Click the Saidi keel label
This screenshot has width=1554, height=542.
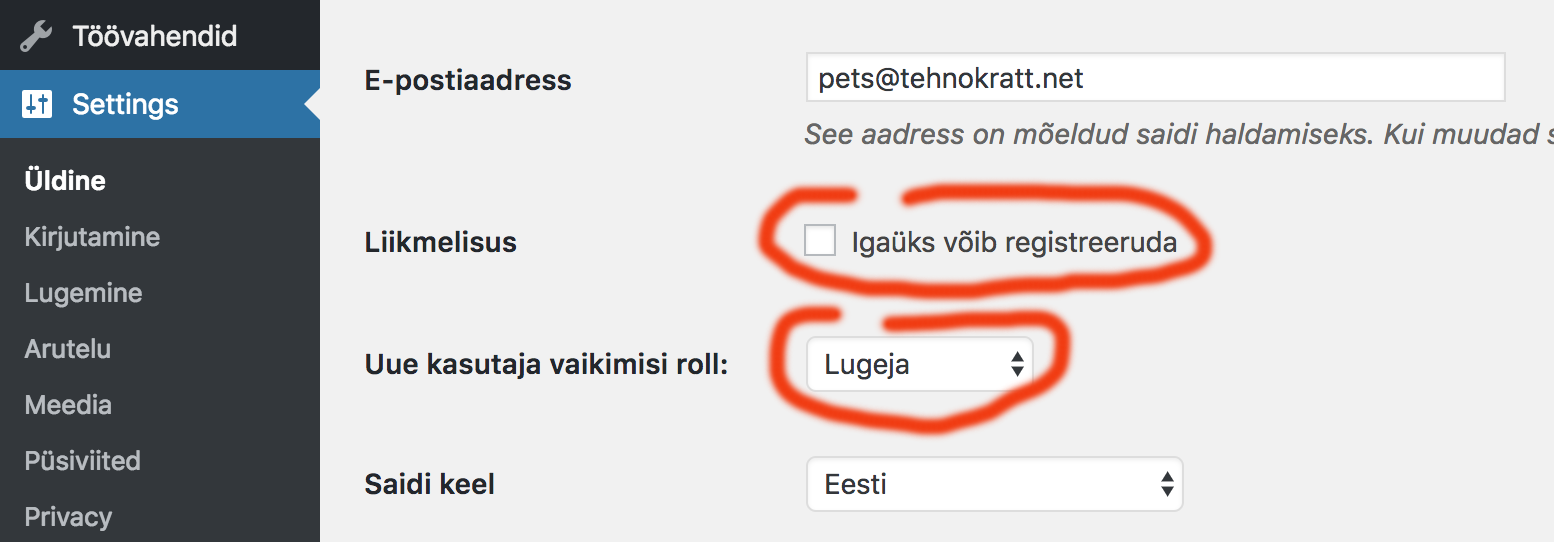(430, 484)
